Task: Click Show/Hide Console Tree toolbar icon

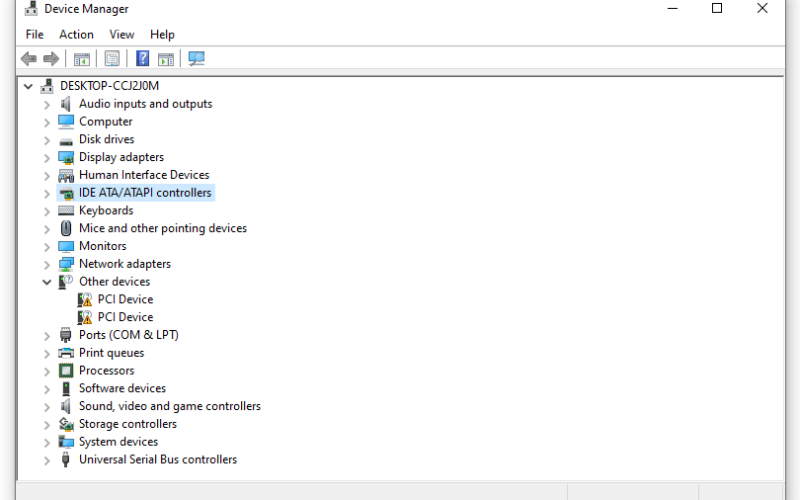Action: tap(82, 59)
